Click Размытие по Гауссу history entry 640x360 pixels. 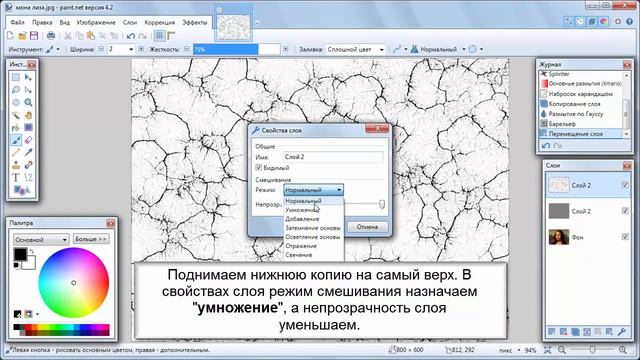(576, 114)
